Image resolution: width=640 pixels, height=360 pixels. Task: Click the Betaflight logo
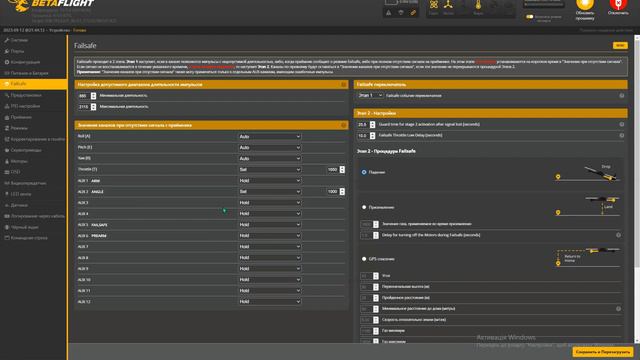point(51,5)
